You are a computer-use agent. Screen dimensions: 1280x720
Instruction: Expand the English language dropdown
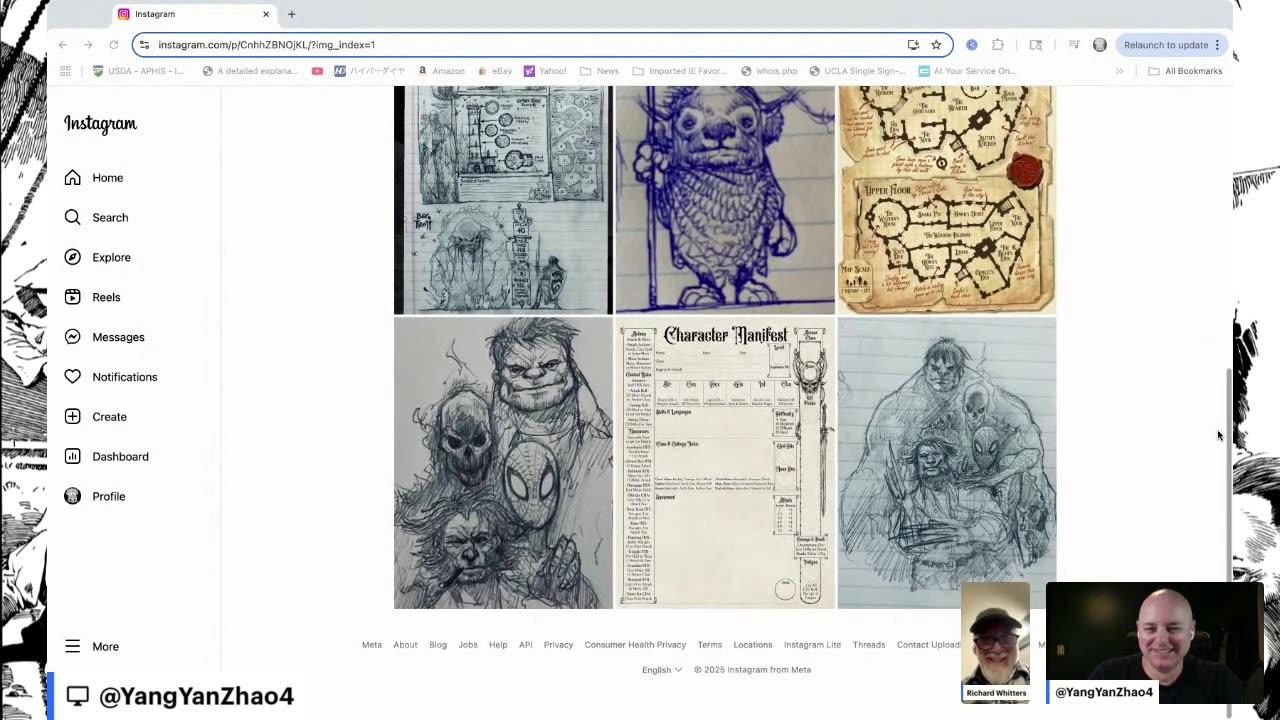coord(661,670)
